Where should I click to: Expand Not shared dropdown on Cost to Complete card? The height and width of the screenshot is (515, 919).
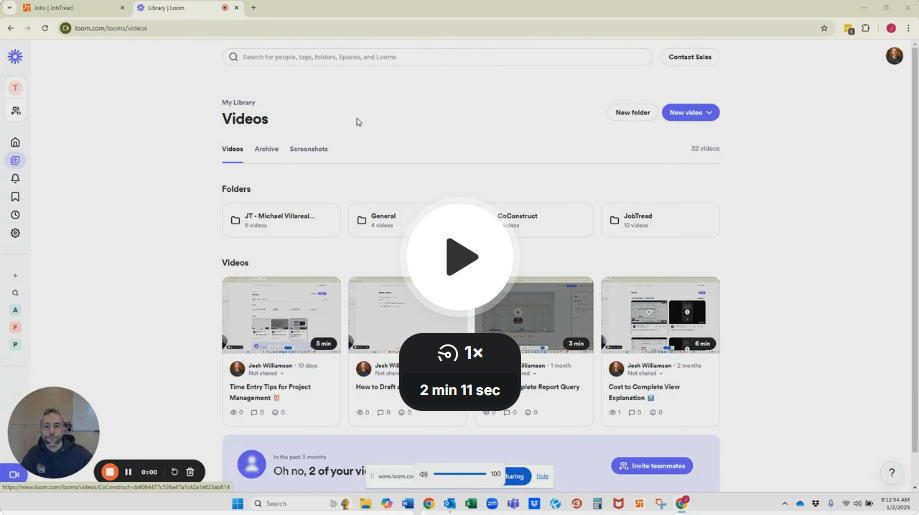pyautogui.click(x=645, y=373)
